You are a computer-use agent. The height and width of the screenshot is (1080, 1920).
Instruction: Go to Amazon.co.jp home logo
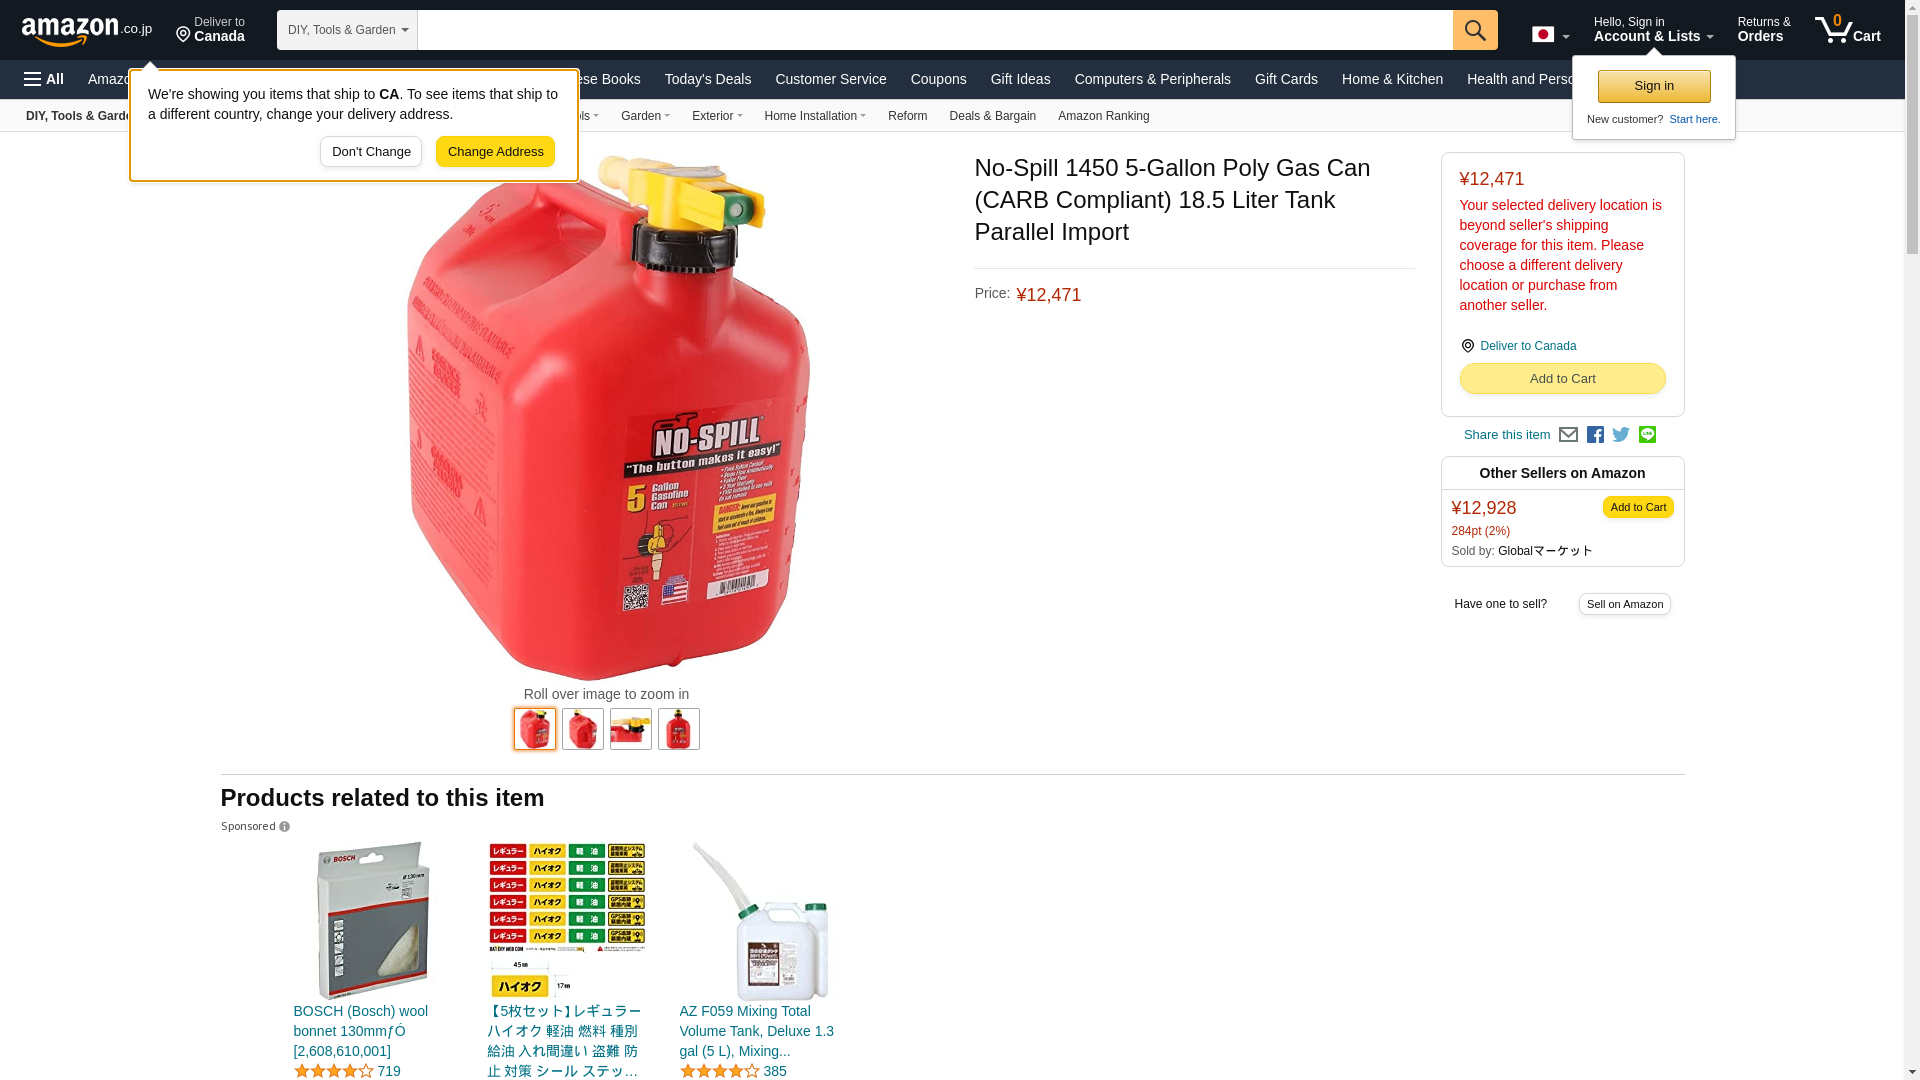tap(87, 31)
